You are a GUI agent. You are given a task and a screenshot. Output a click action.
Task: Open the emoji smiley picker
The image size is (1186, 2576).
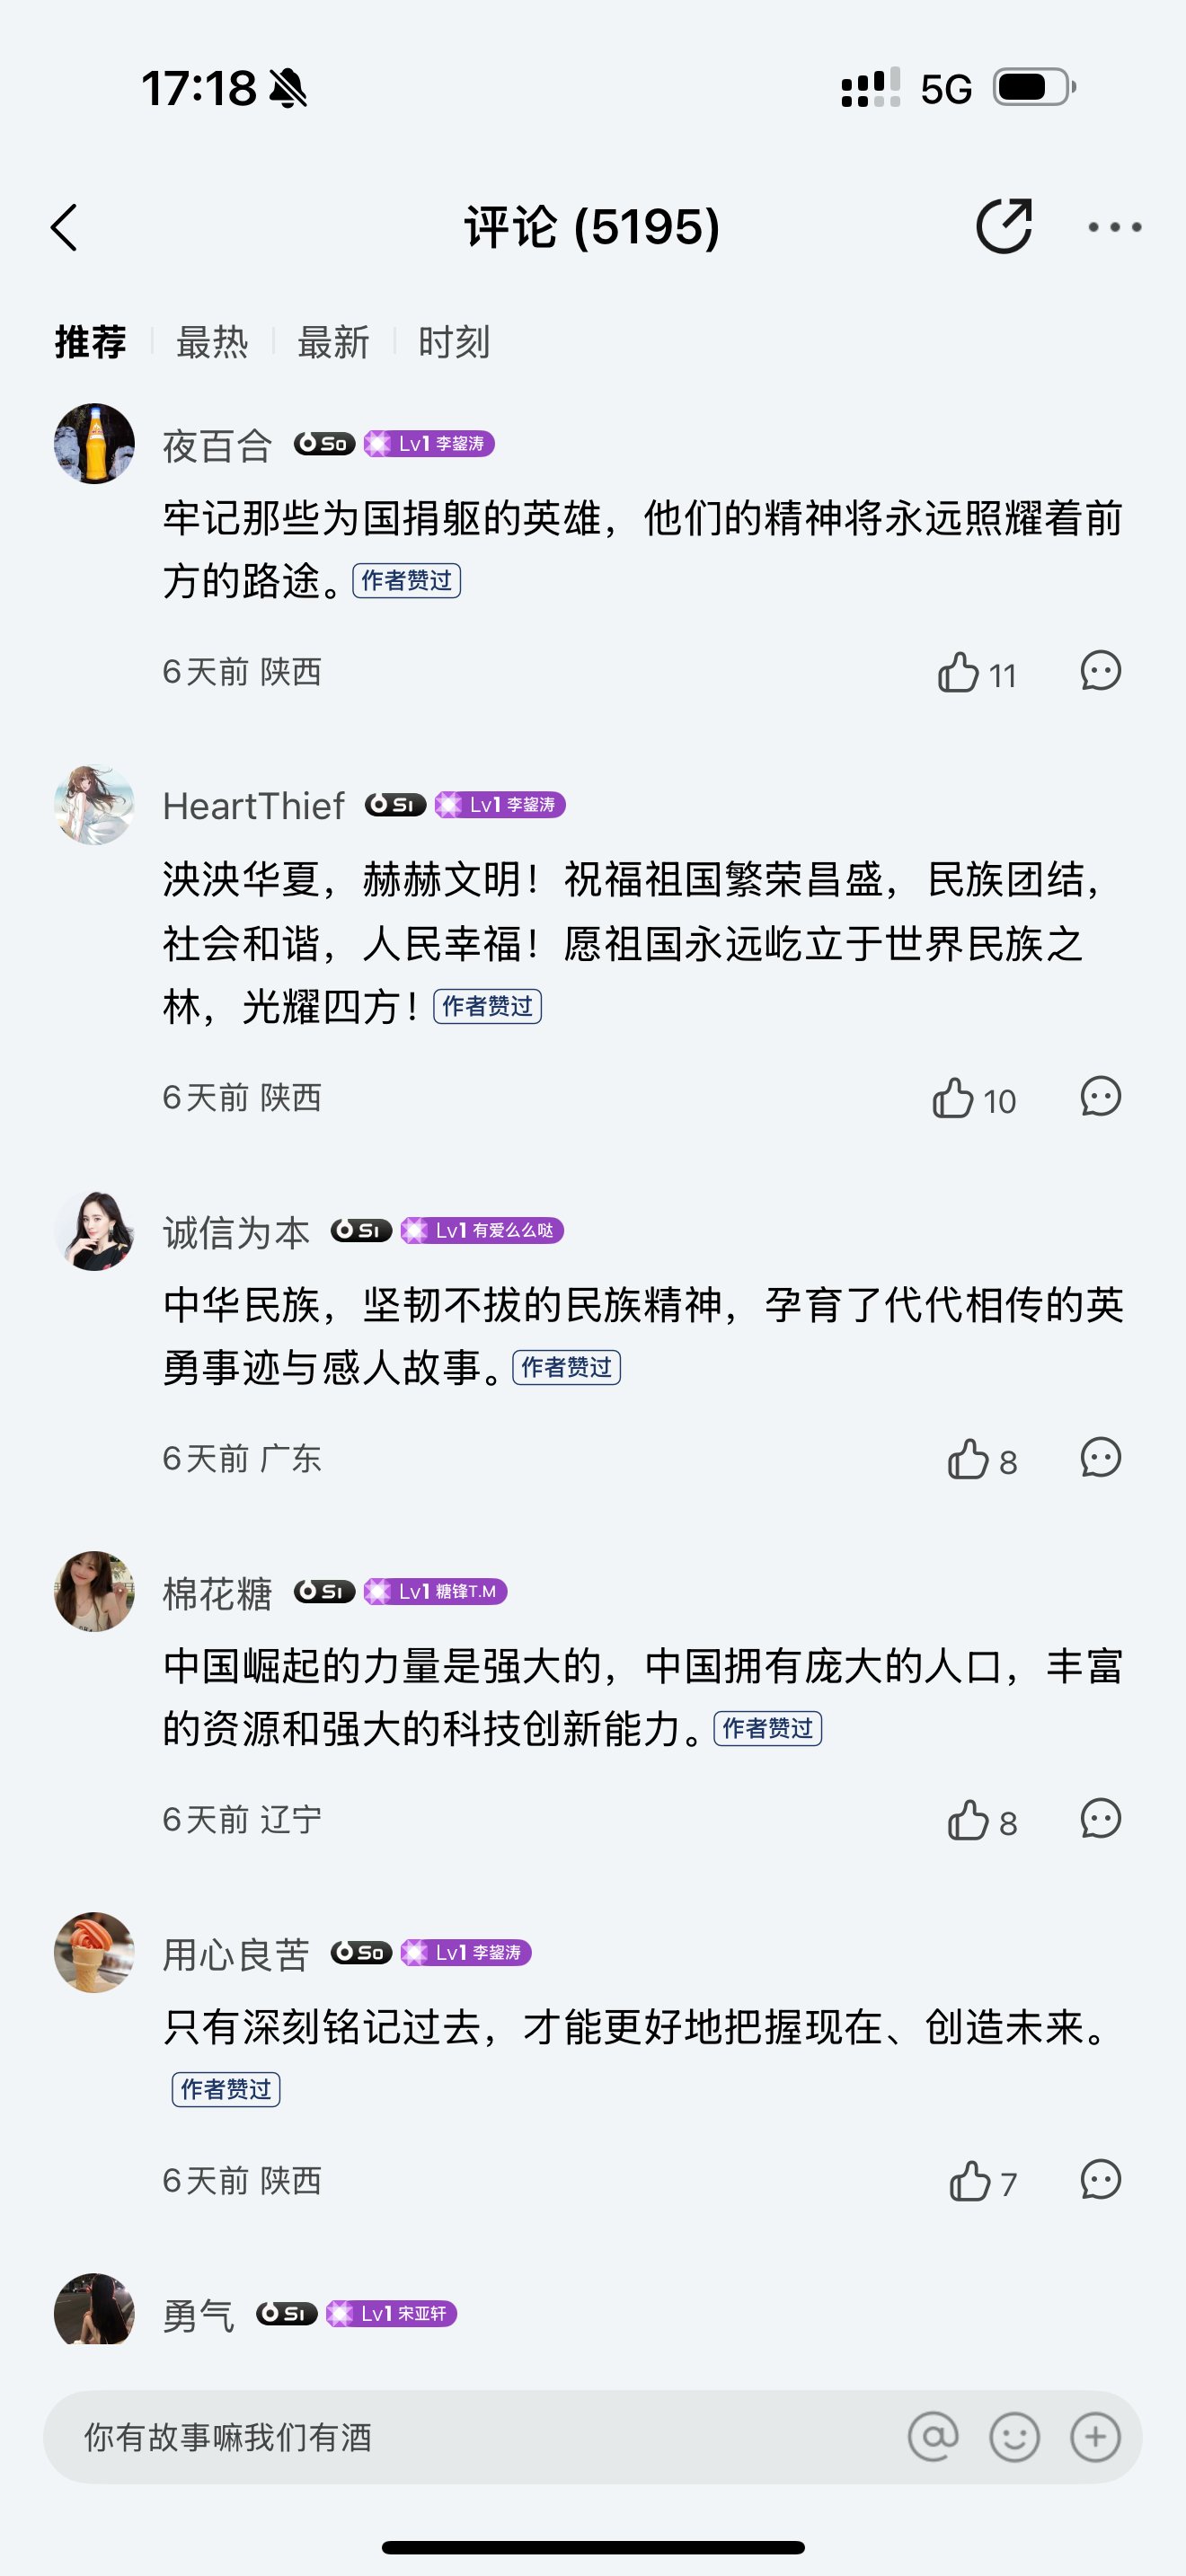tap(1014, 2436)
